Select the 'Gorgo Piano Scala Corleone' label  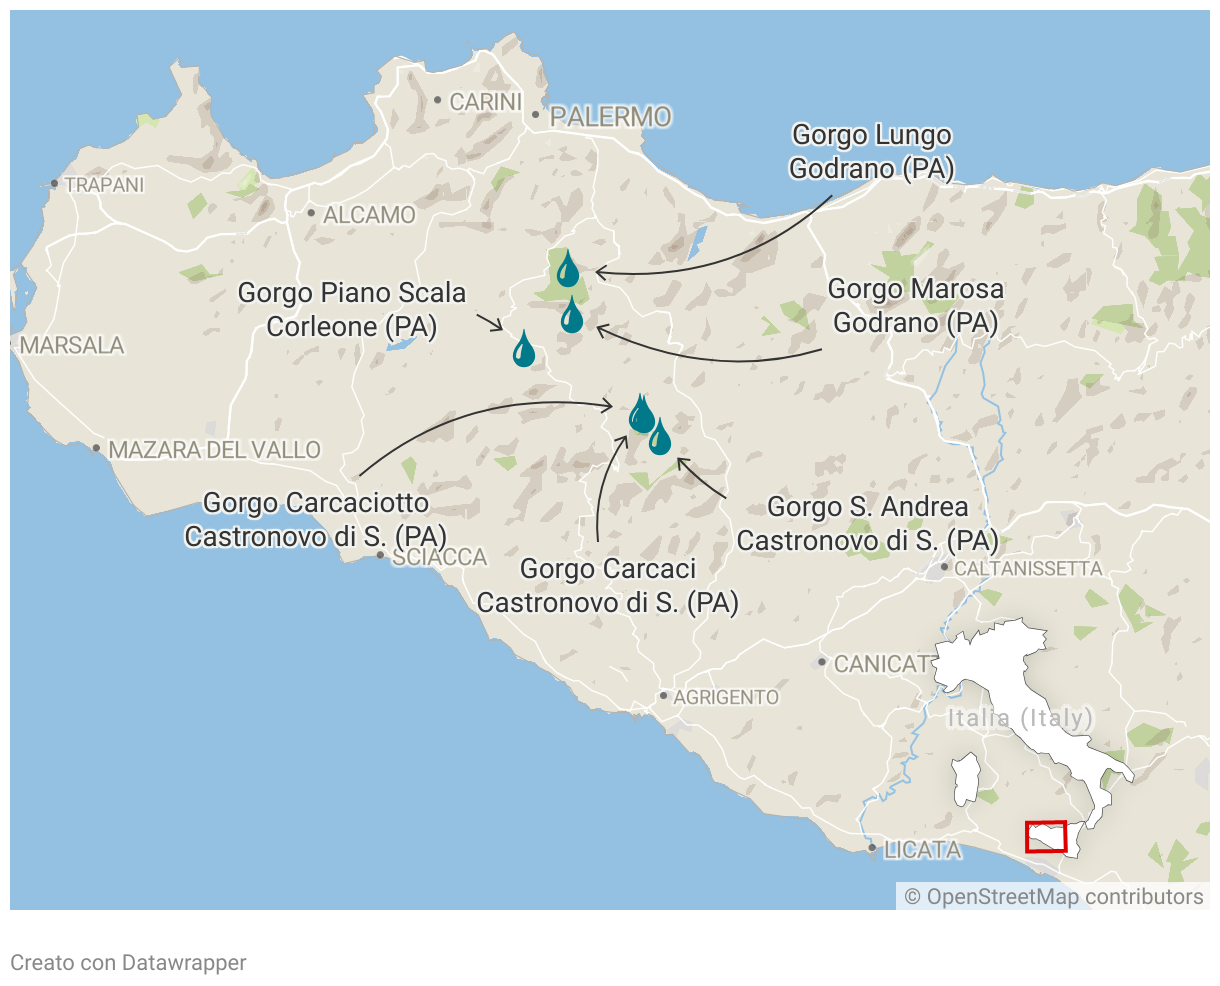point(352,310)
